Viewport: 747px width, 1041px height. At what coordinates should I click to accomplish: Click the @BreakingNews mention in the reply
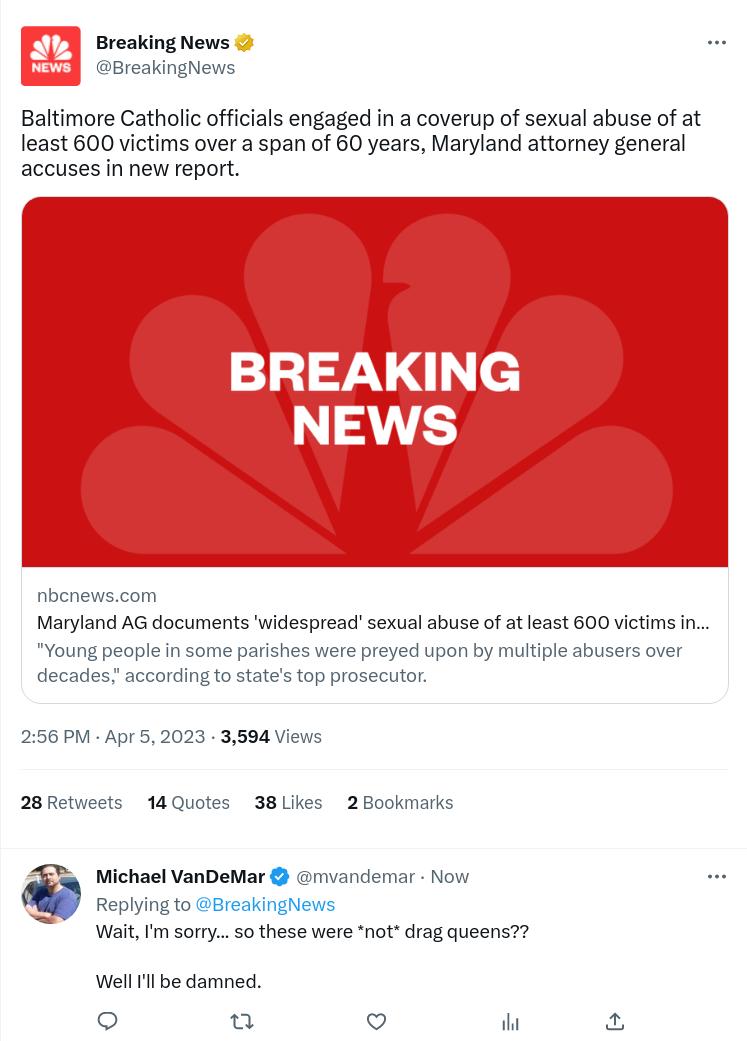pos(265,904)
